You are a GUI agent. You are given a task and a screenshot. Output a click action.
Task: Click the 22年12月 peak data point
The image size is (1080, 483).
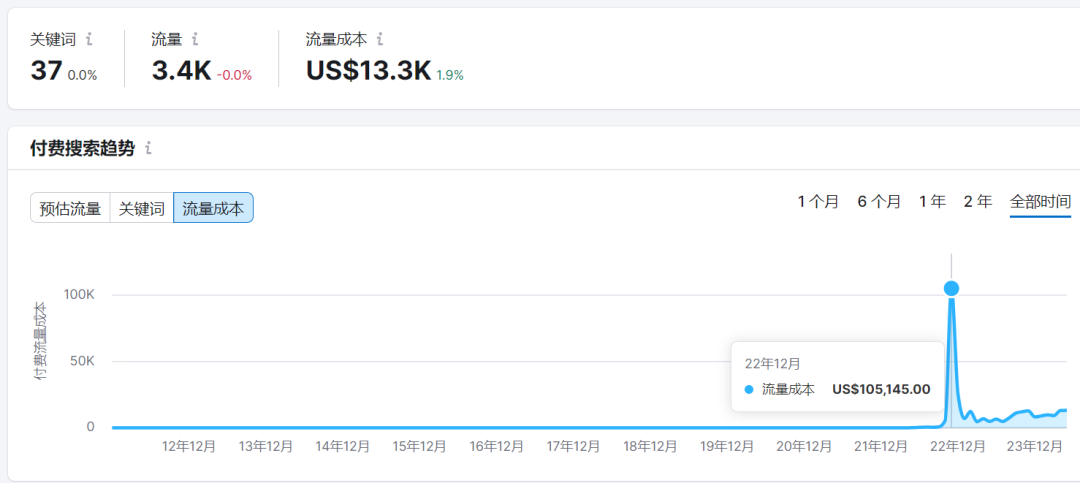(x=951, y=288)
